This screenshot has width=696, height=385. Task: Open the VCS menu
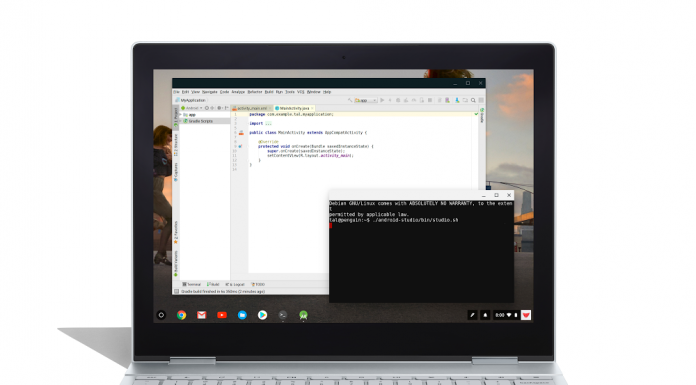301,92
